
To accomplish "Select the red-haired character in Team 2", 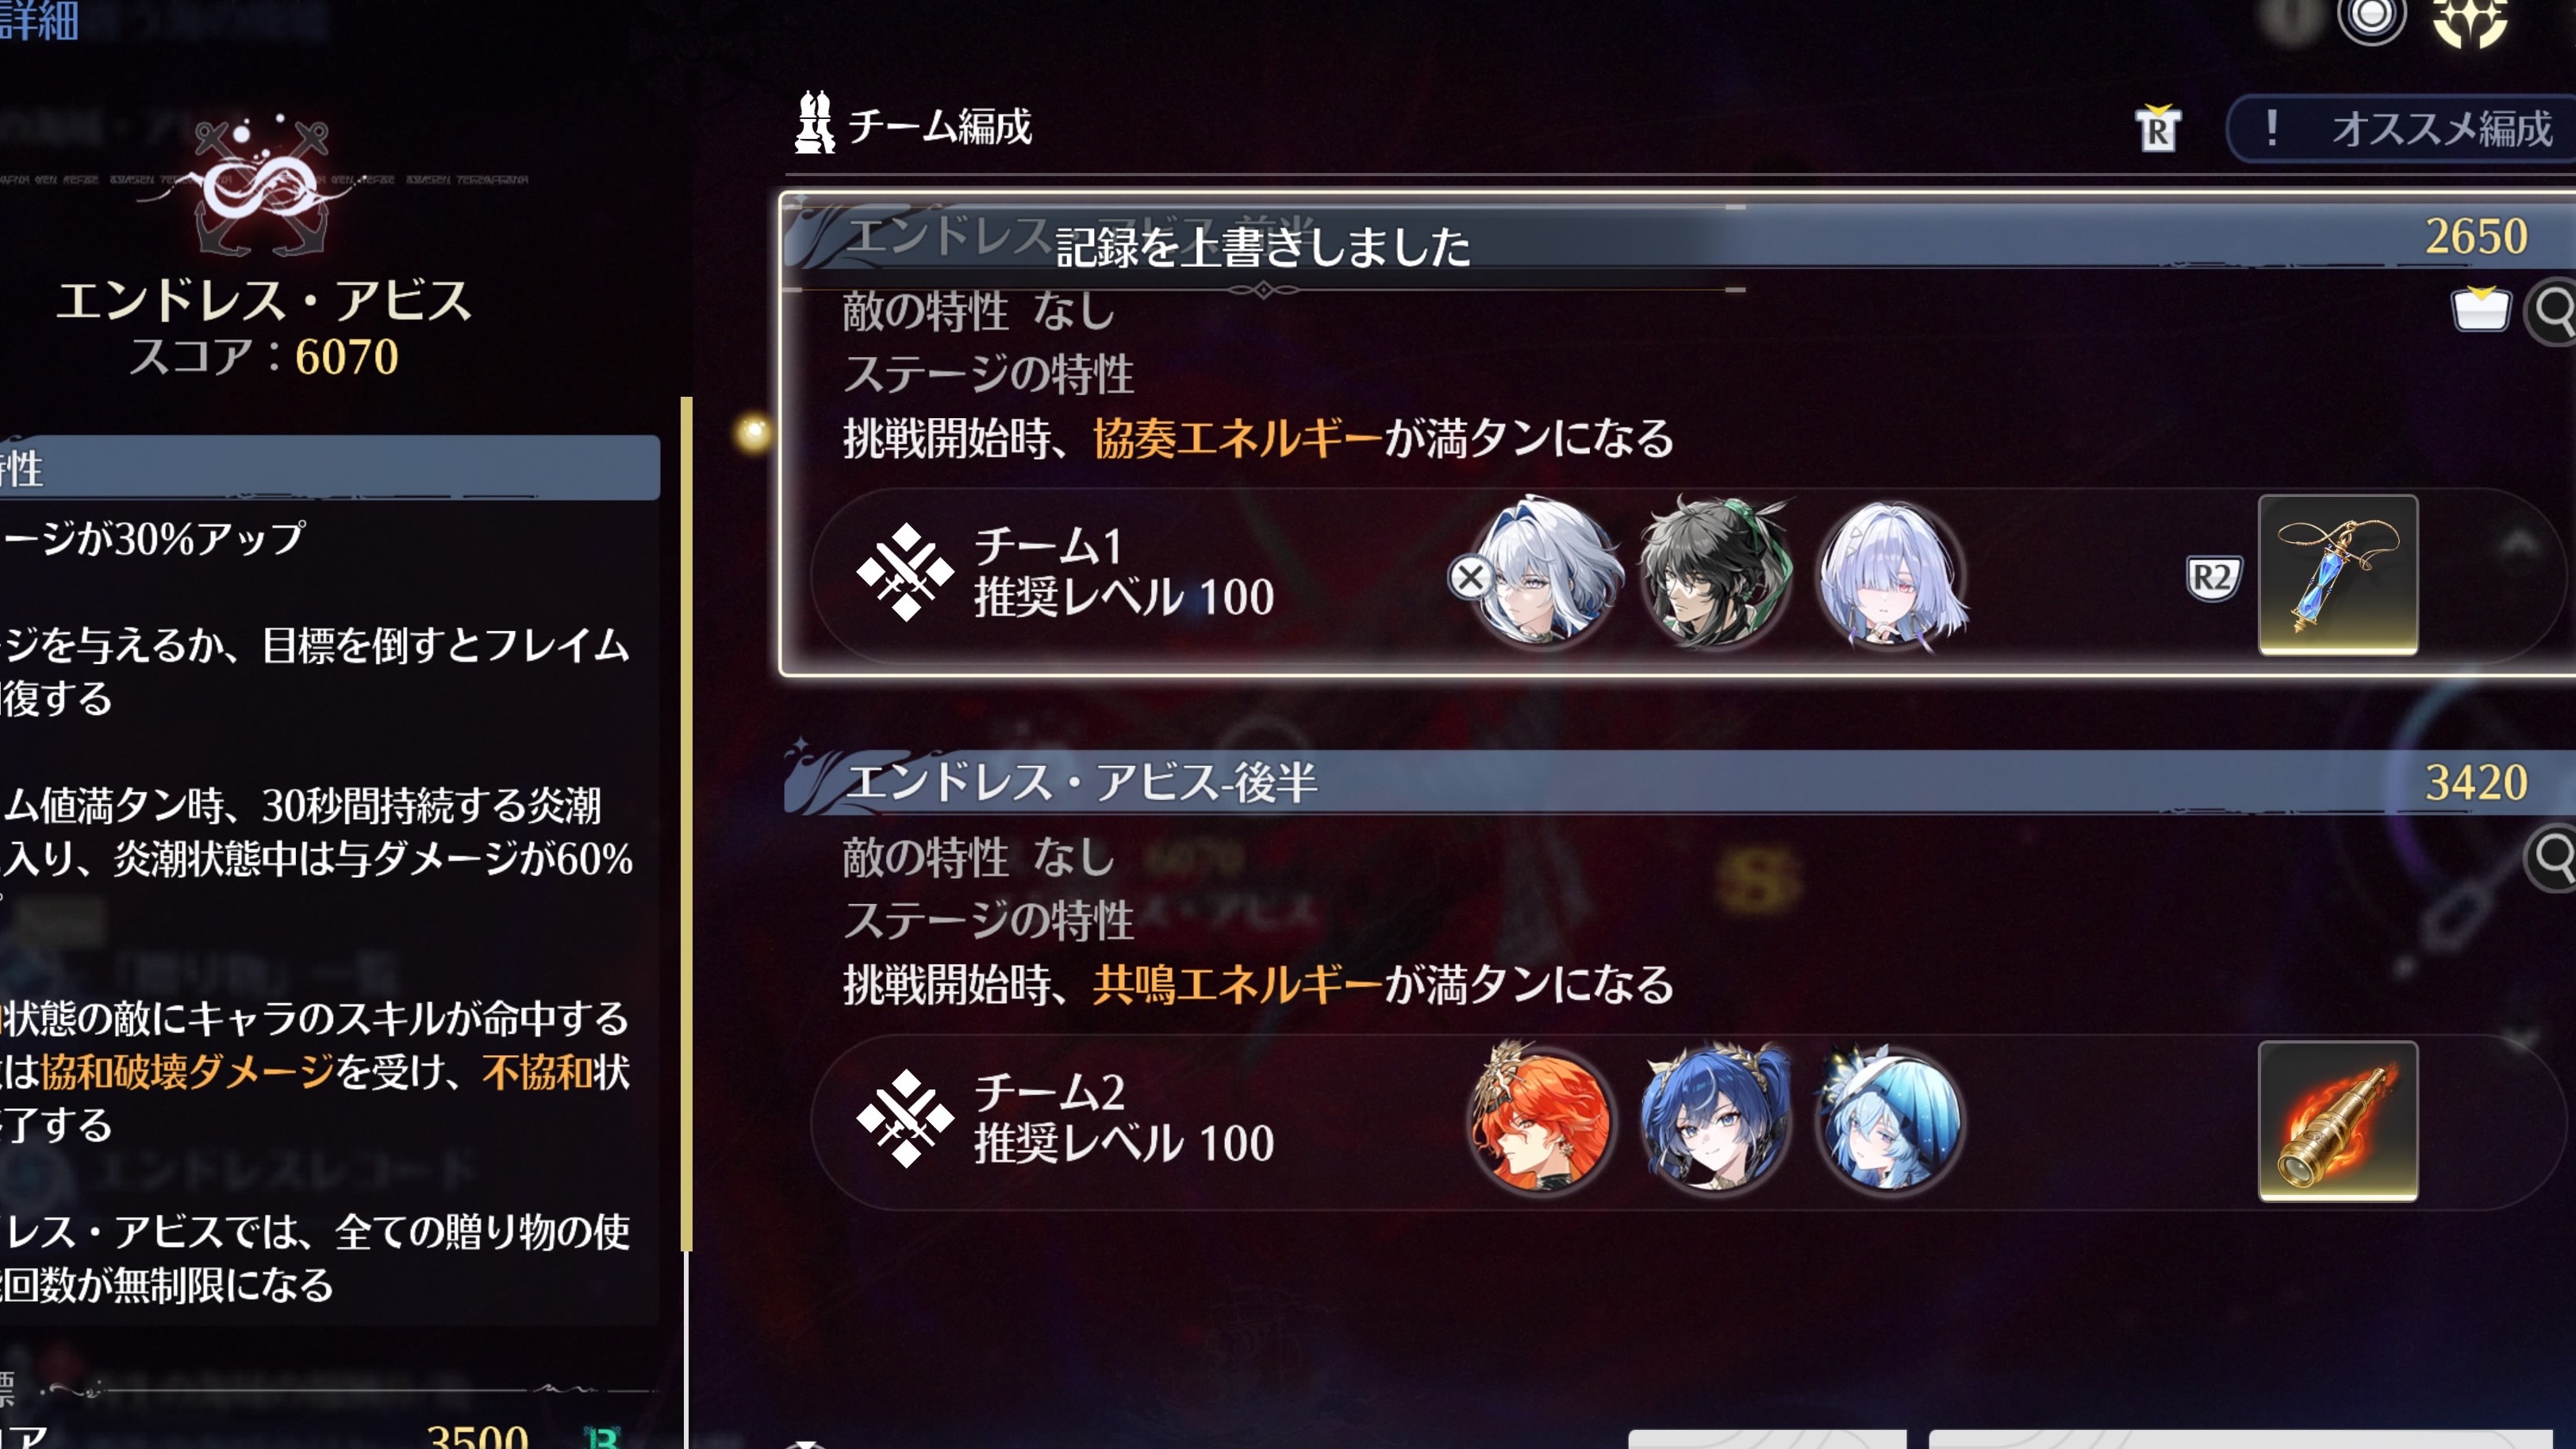I will click(x=1541, y=1118).
